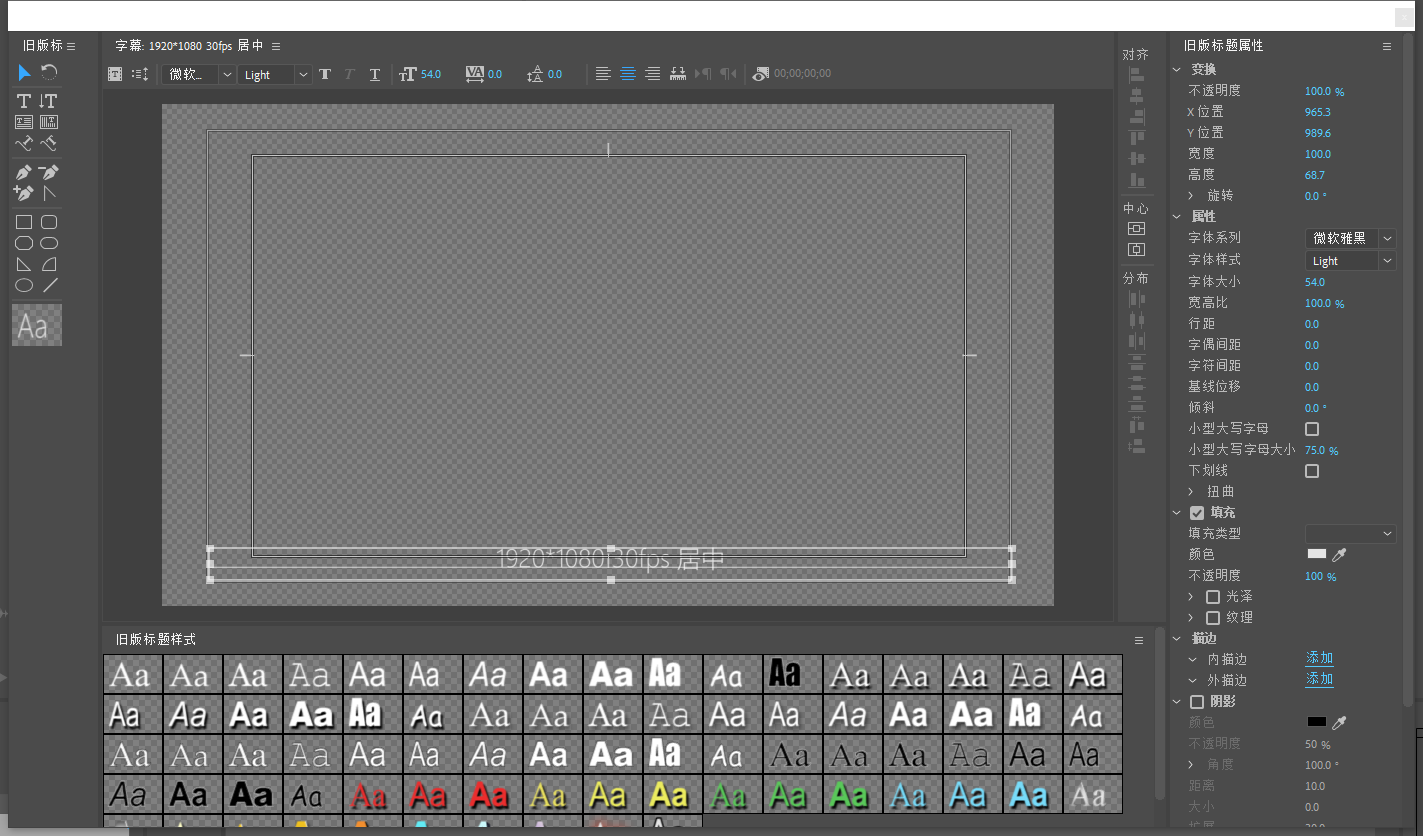Select the Rectangle shape tool

pos(24,222)
